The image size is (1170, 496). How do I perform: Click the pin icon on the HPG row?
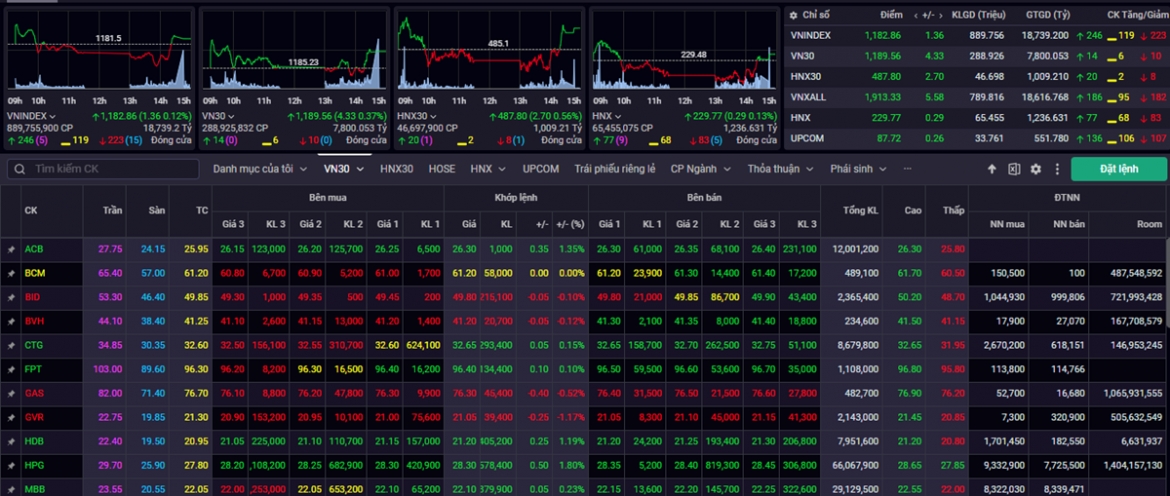tap(10, 465)
